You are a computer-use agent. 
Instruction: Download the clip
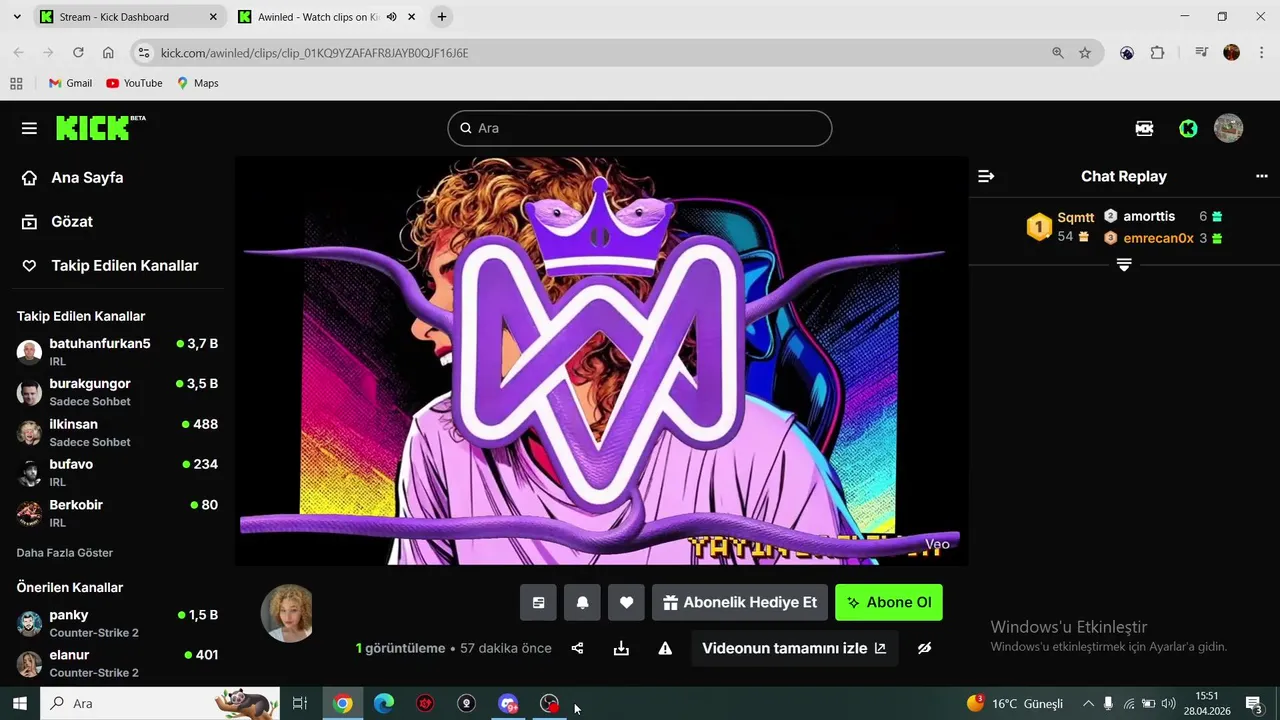(x=621, y=648)
